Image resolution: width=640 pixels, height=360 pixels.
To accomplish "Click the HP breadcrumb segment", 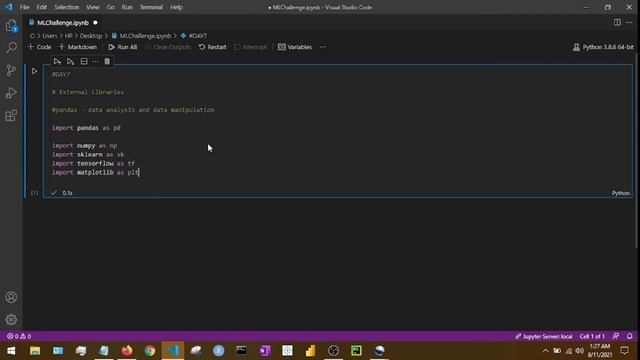I will pos(69,36).
